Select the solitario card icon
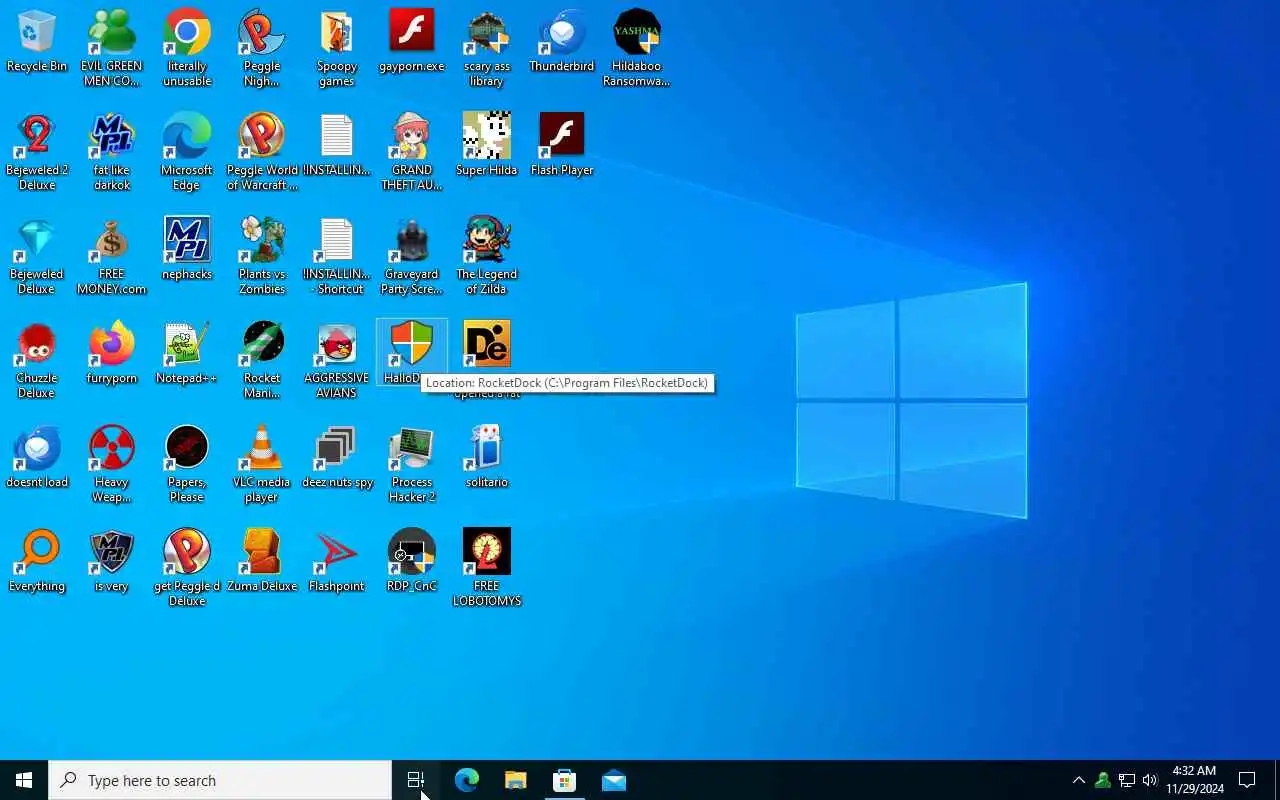 point(487,457)
